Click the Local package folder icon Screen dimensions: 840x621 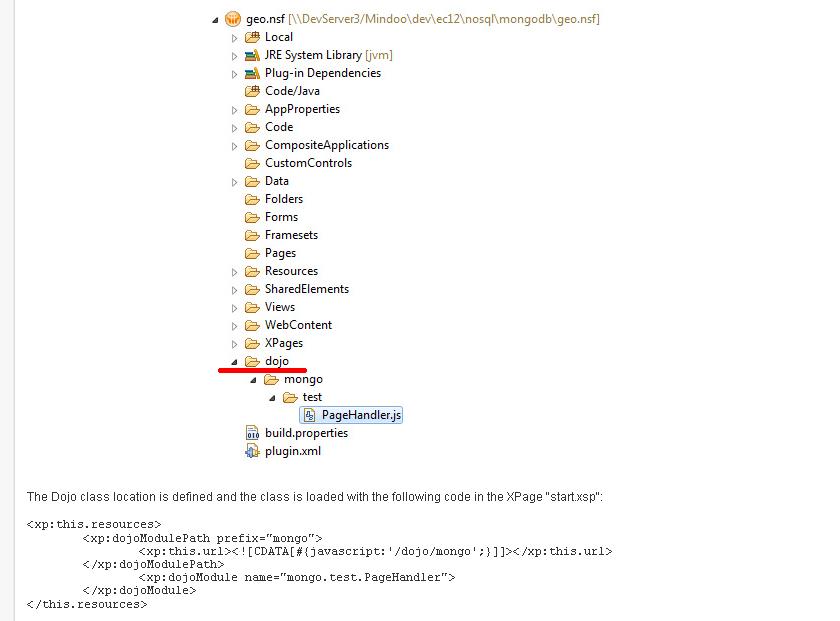(x=252, y=37)
